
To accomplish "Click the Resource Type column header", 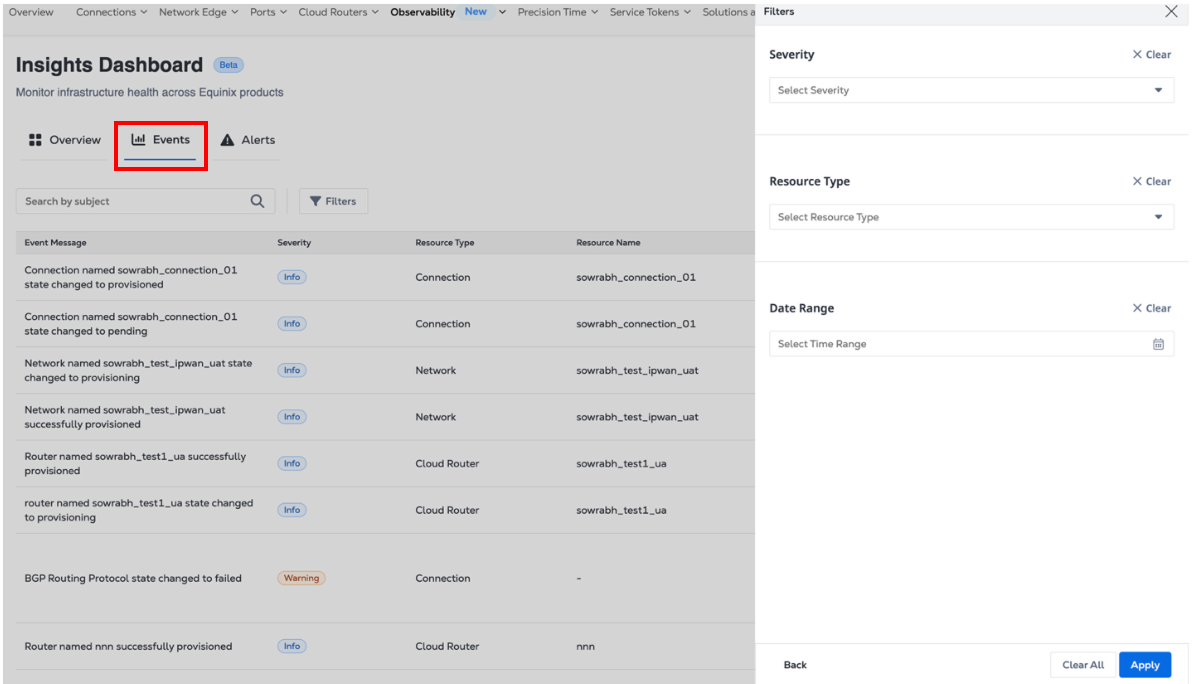I will (445, 243).
